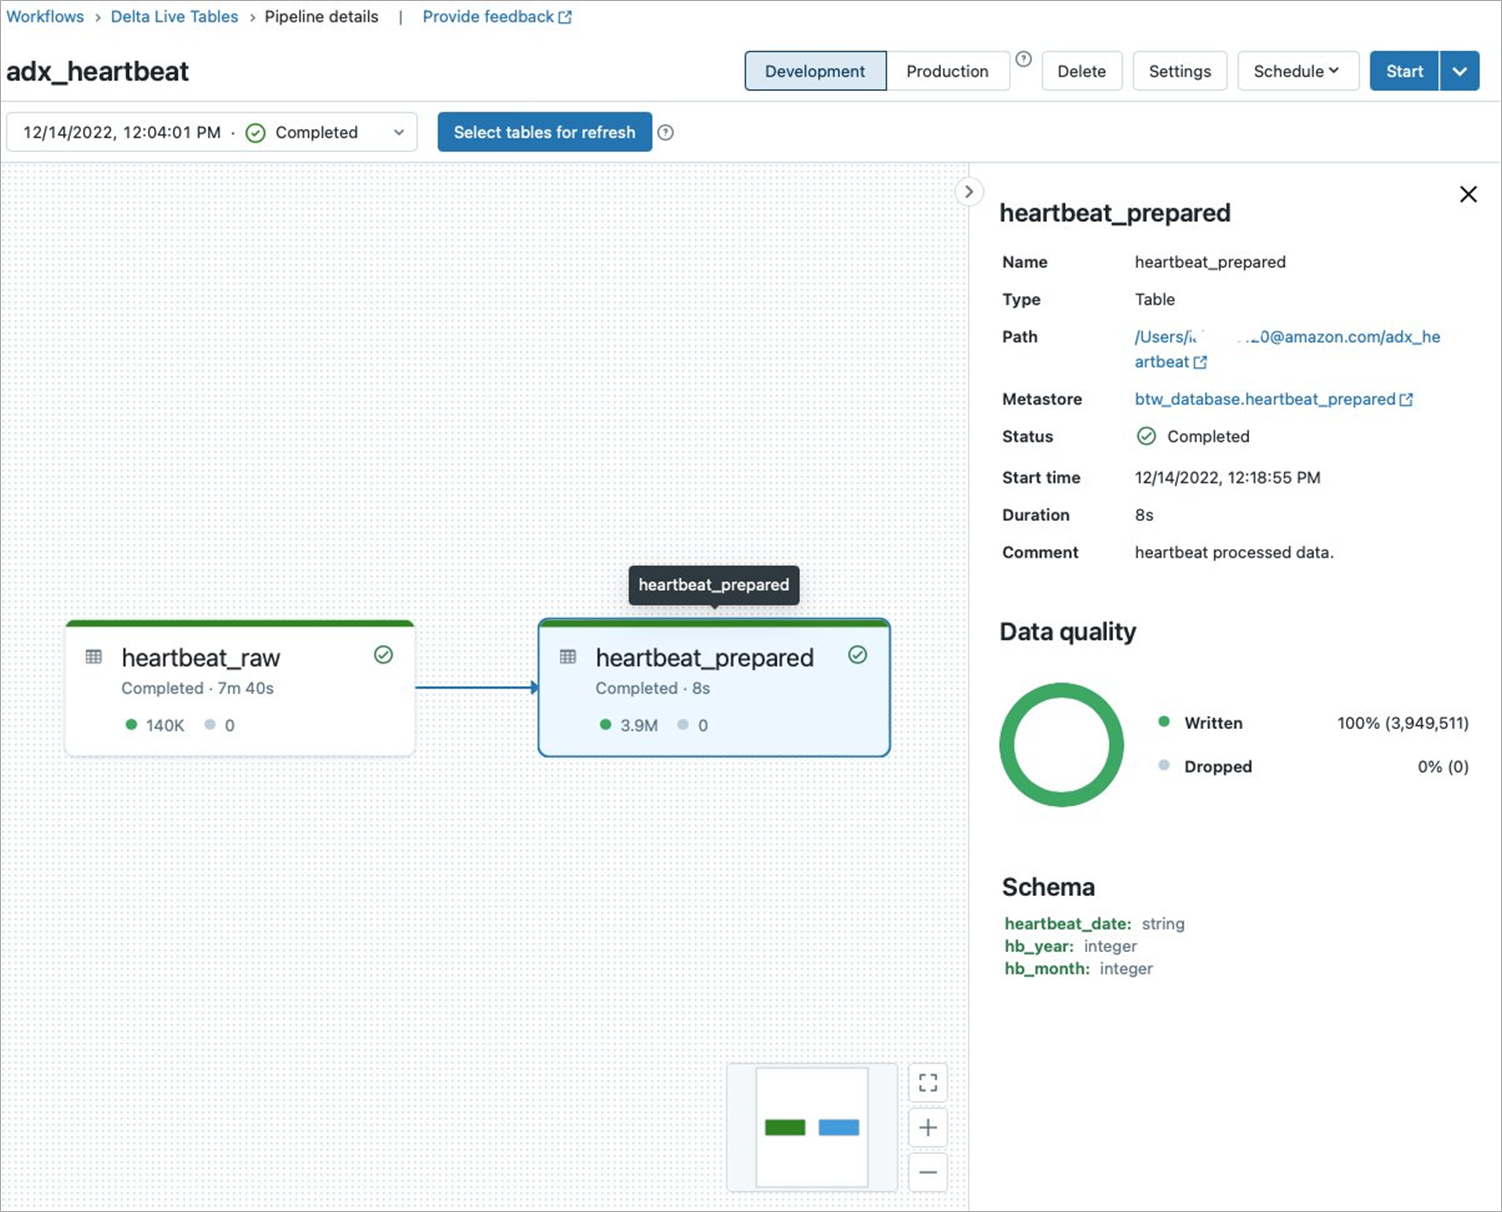This screenshot has width=1502, height=1212.
Task: Open the /Users adx_heartbeat path link
Action: (x=1287, y=349)
